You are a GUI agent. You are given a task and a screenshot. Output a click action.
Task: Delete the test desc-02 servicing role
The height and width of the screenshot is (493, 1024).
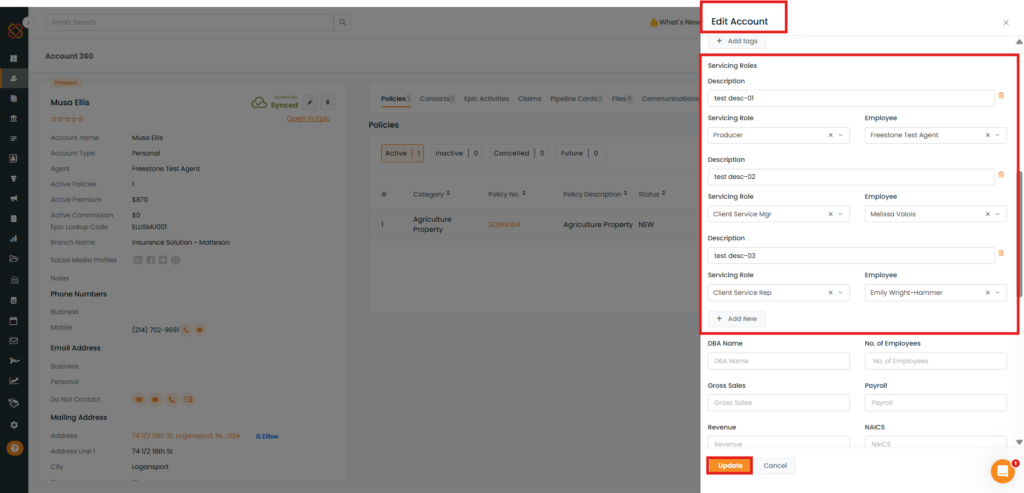(1001, 174)
